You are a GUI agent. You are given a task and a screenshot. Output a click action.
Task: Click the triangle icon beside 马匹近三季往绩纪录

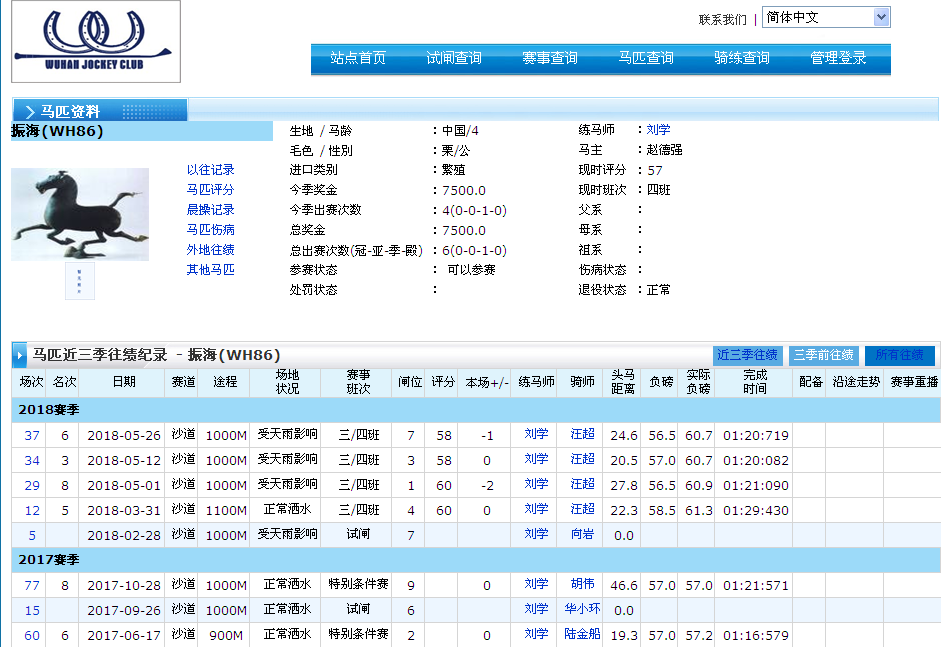pos(20,355)
